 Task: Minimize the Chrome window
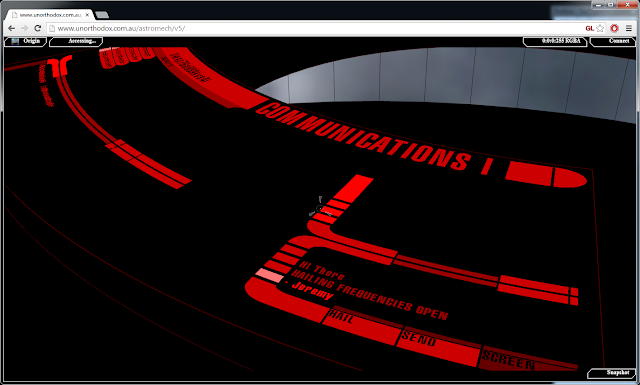pos(598,4)
